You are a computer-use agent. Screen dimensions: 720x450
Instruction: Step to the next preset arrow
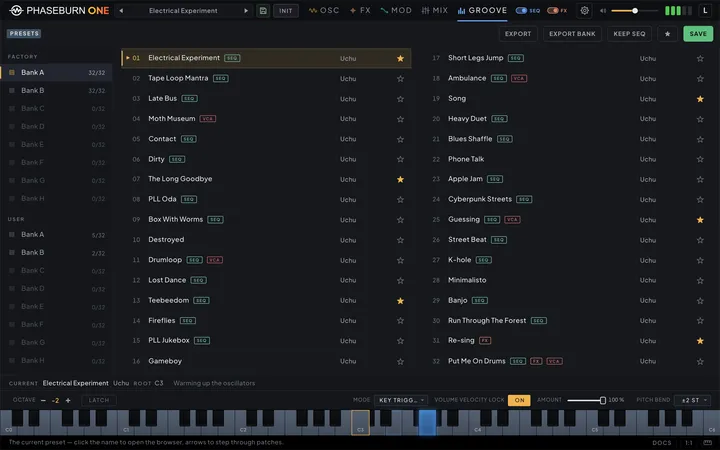tap(246, 11)
